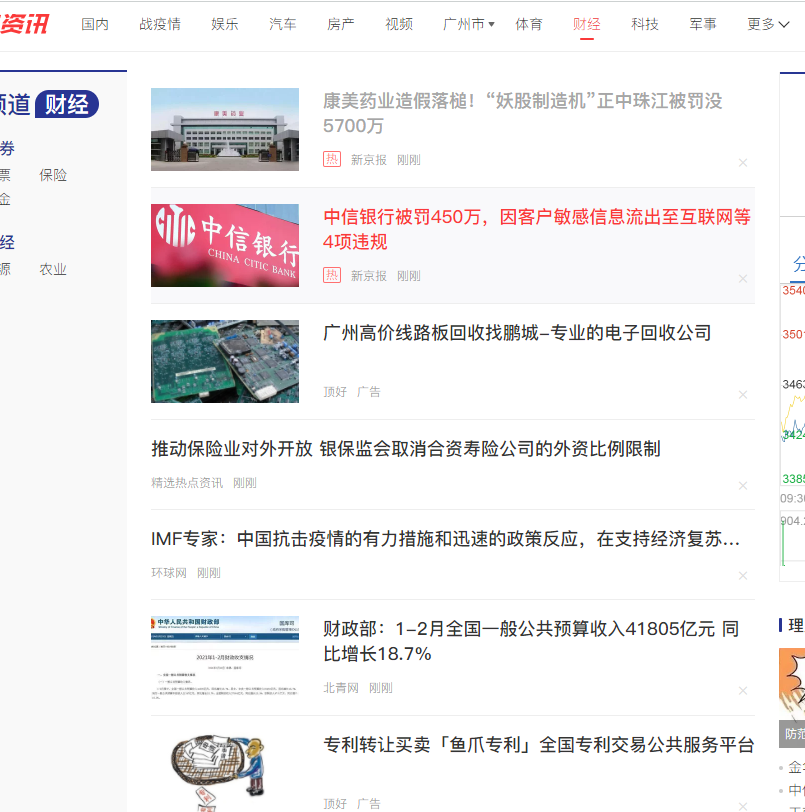The height and width of the screenshot is (812, 805).
Task: Open the circuit board ad thumbnail
Action: pos(225,361)
